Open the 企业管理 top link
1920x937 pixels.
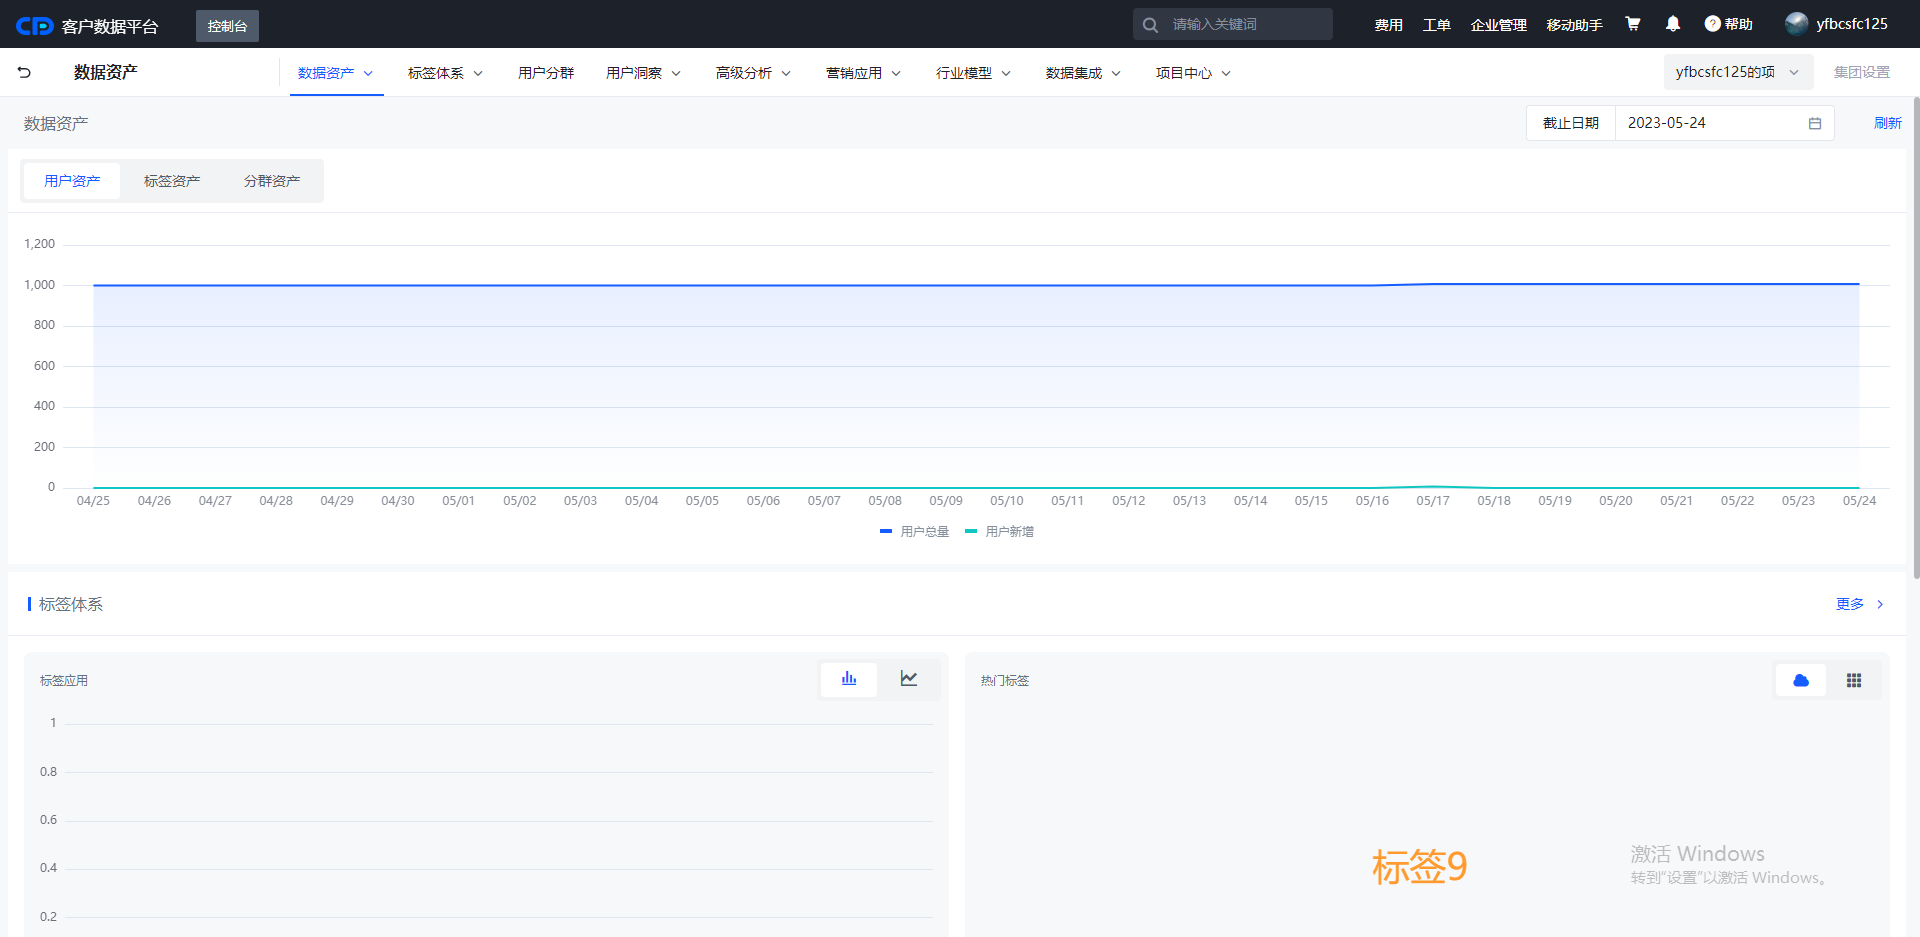click(x=1499, y=25)
